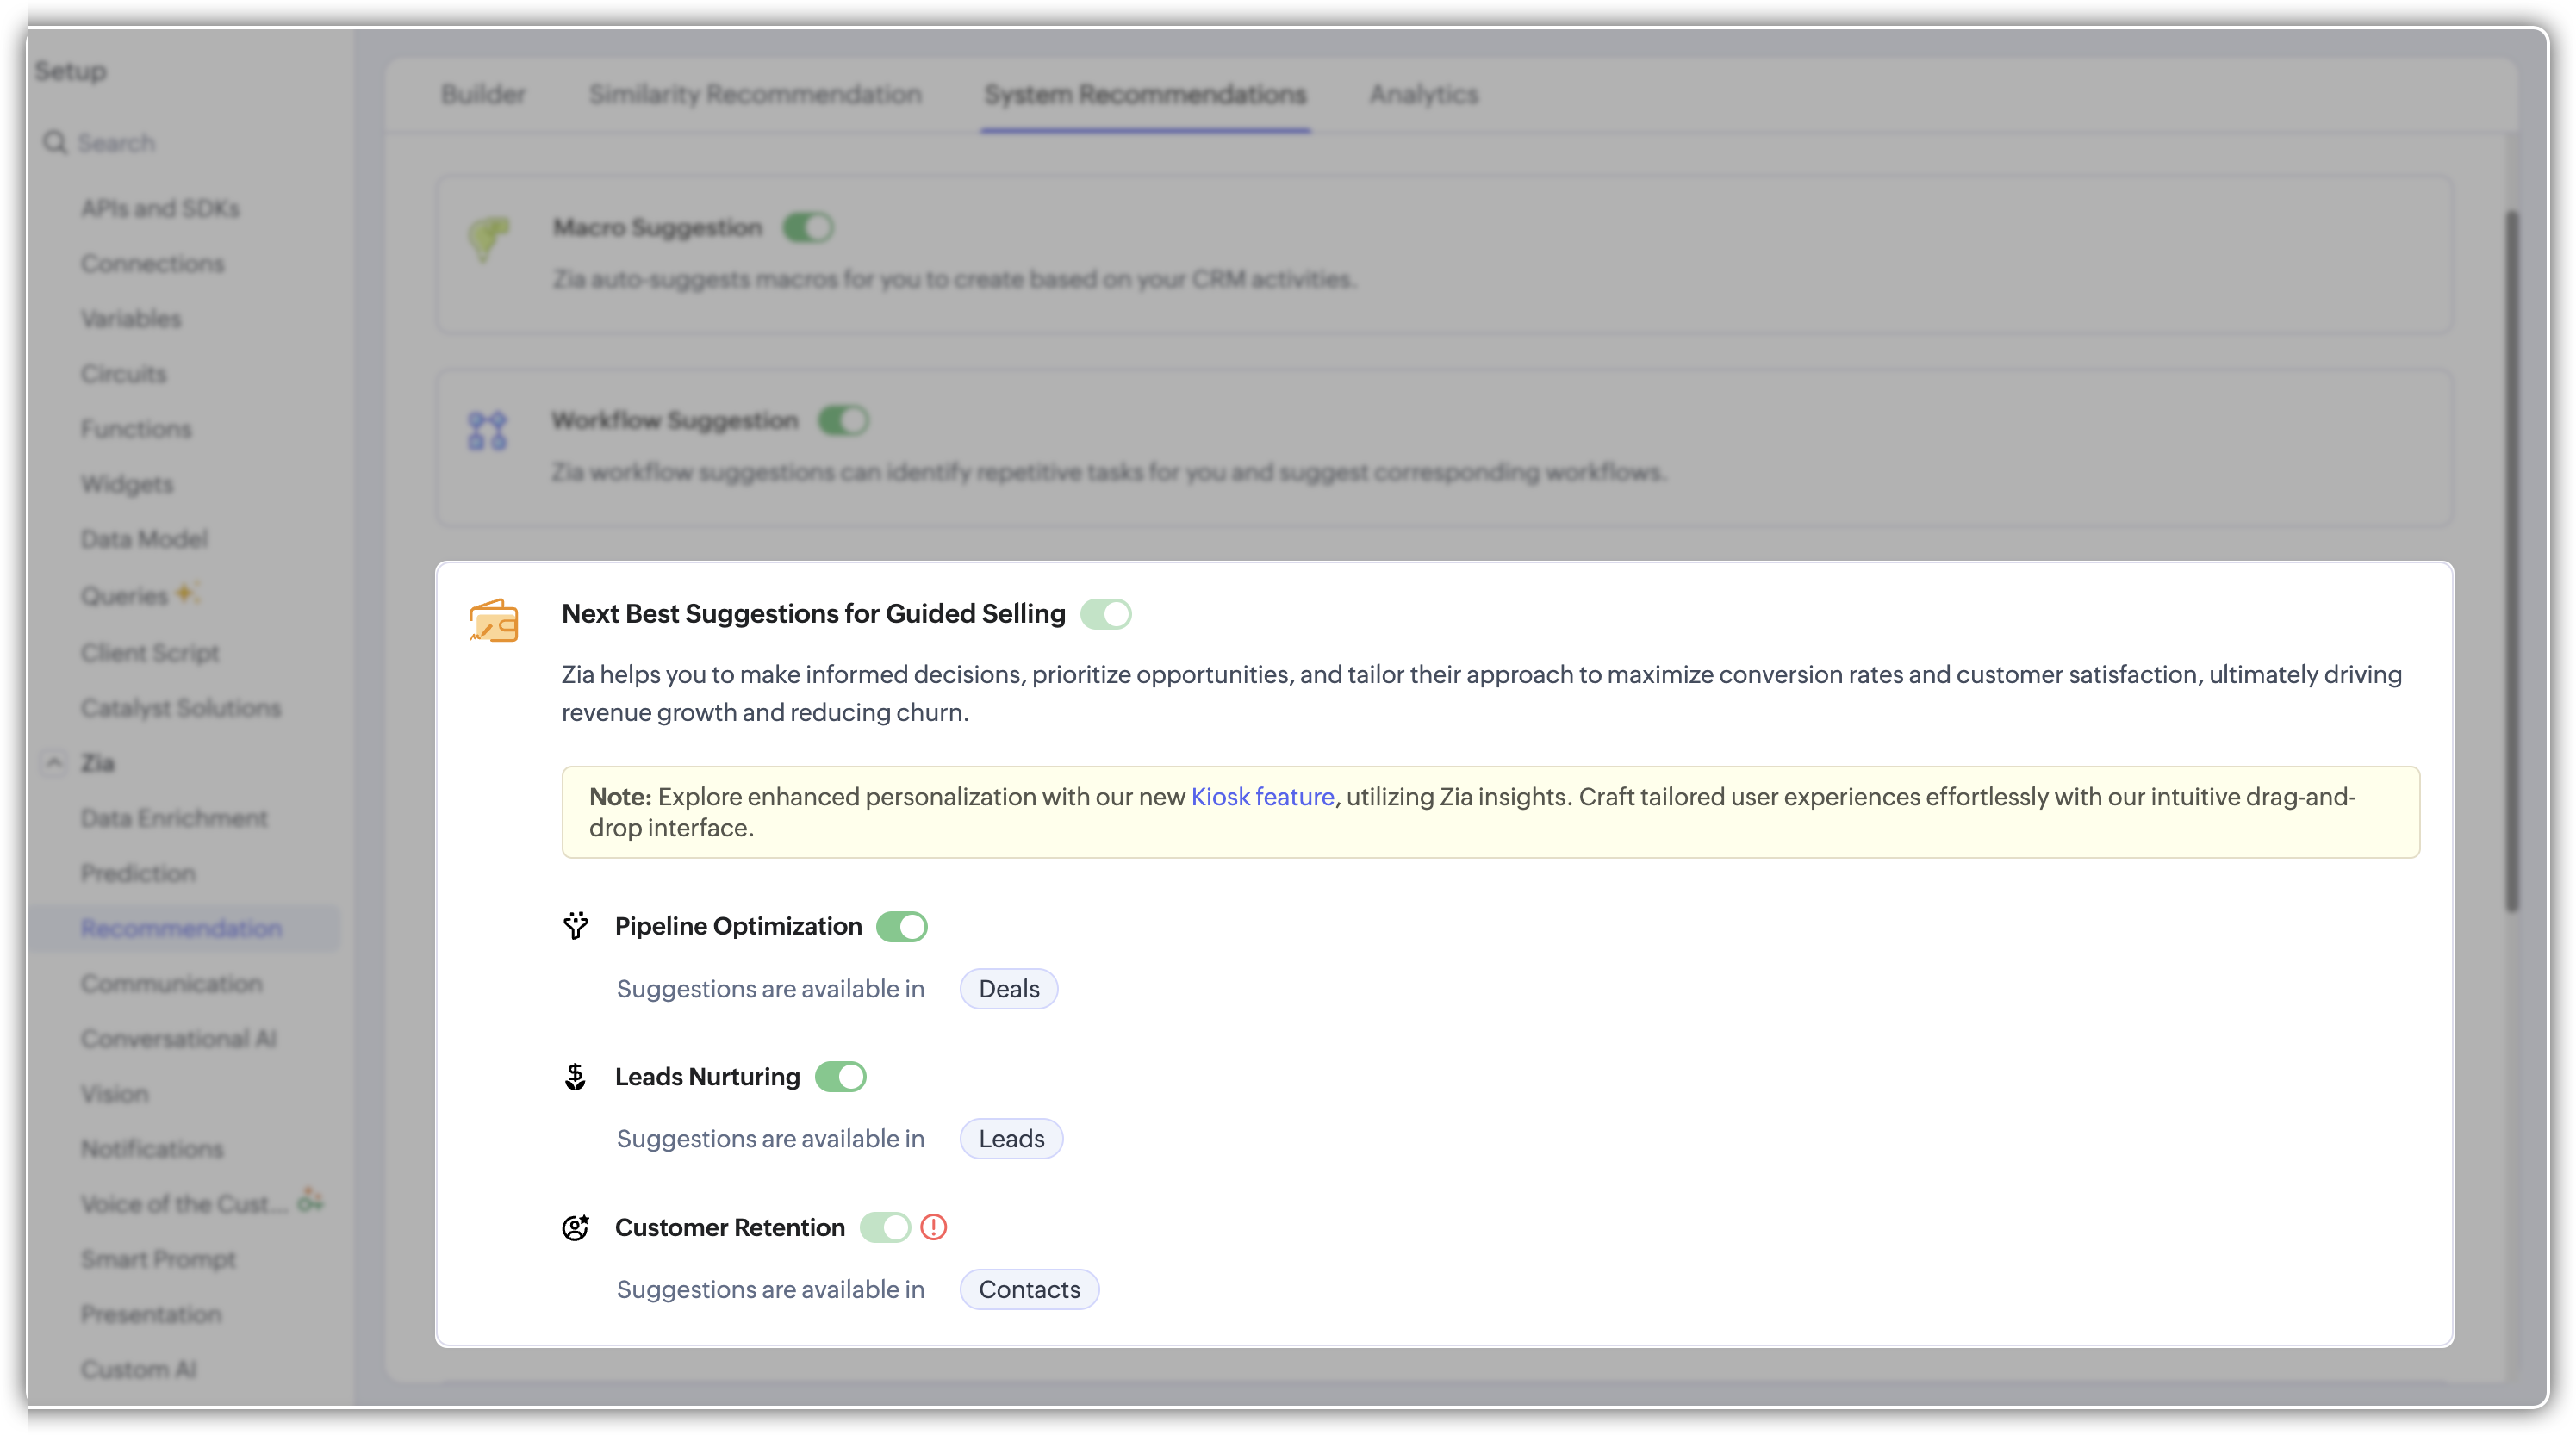Click the Contacts module pill
Image resolution: width=2576 pixels, height=1435 pixels.
tap(1029, 1290)
